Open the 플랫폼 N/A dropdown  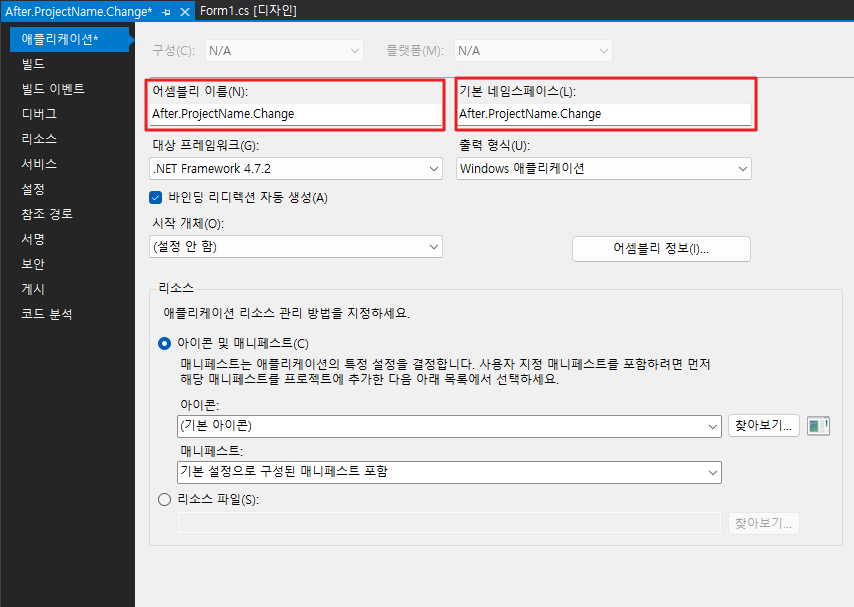tap(533, 51)
